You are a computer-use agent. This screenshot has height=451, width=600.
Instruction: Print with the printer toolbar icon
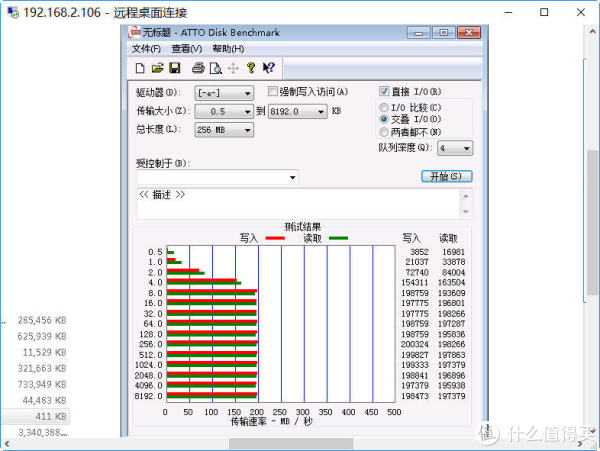click(198, 68)
